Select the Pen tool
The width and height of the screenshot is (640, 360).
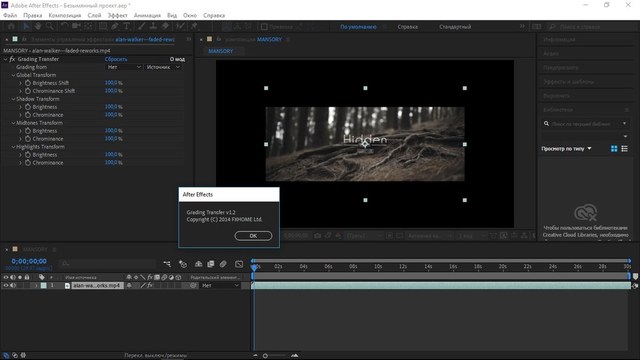pos(115,27)
